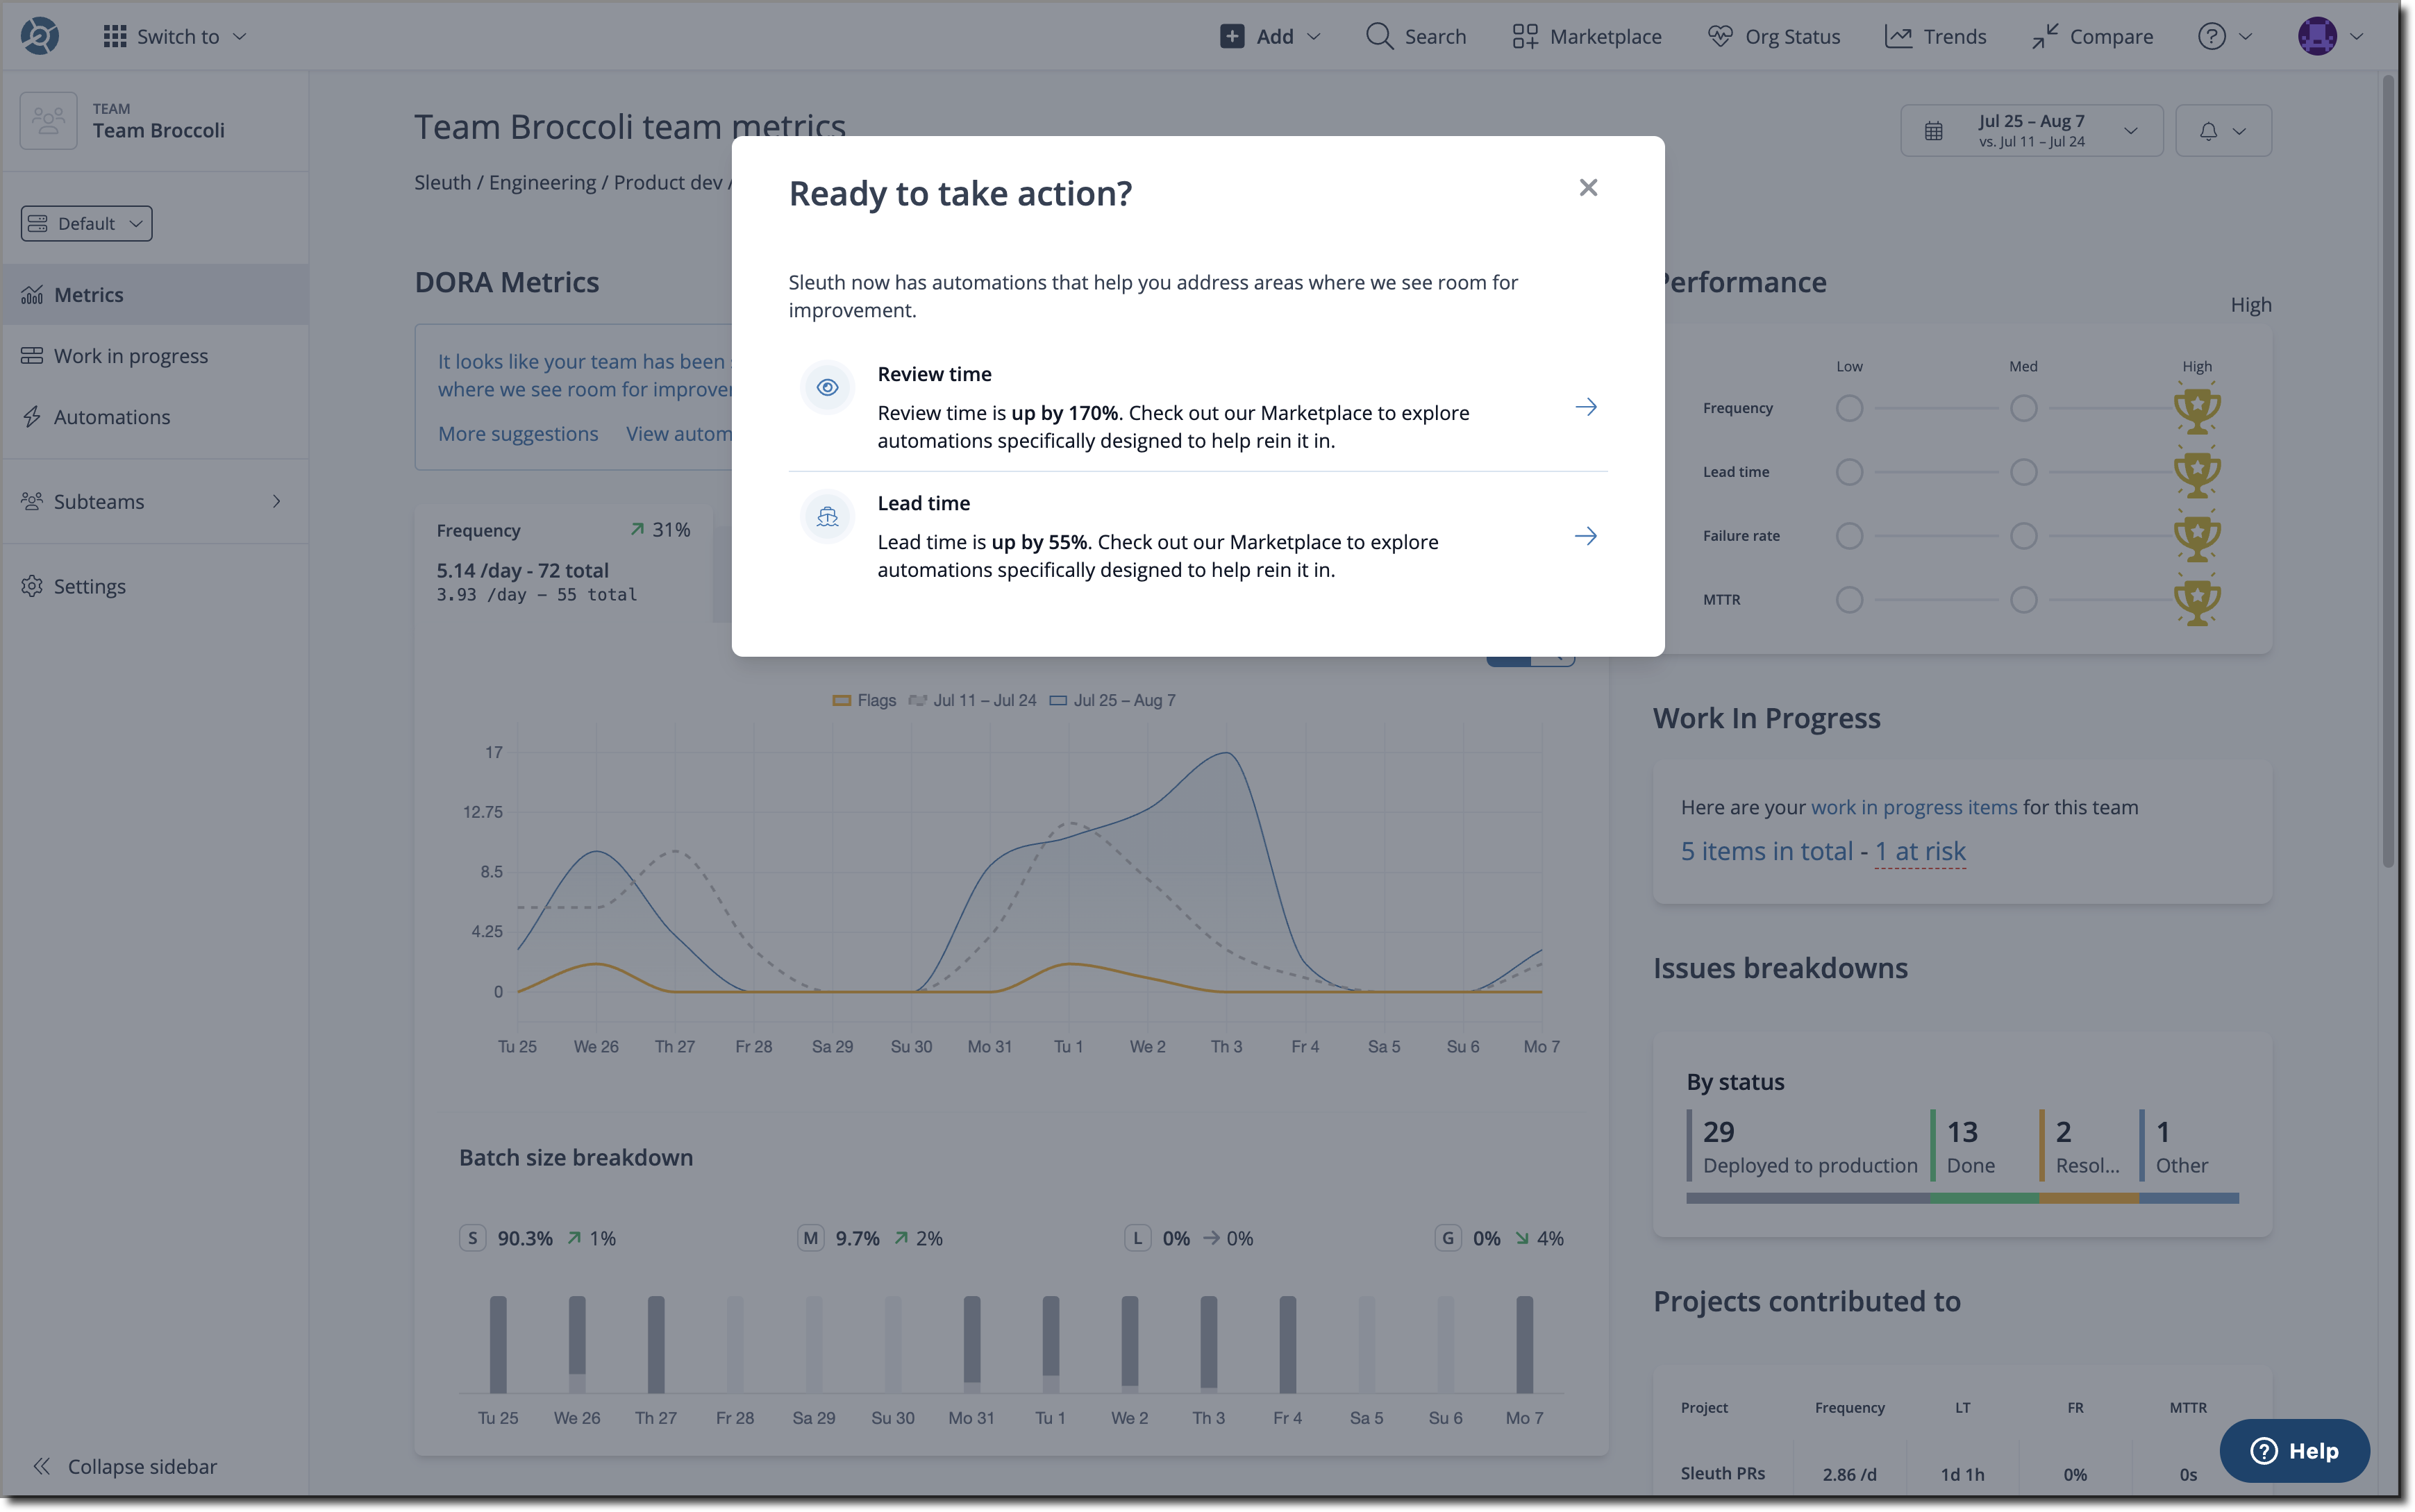Open Settings from the sidebar
Viewport: 2415px width, 1512px height.
click(155, 586)
